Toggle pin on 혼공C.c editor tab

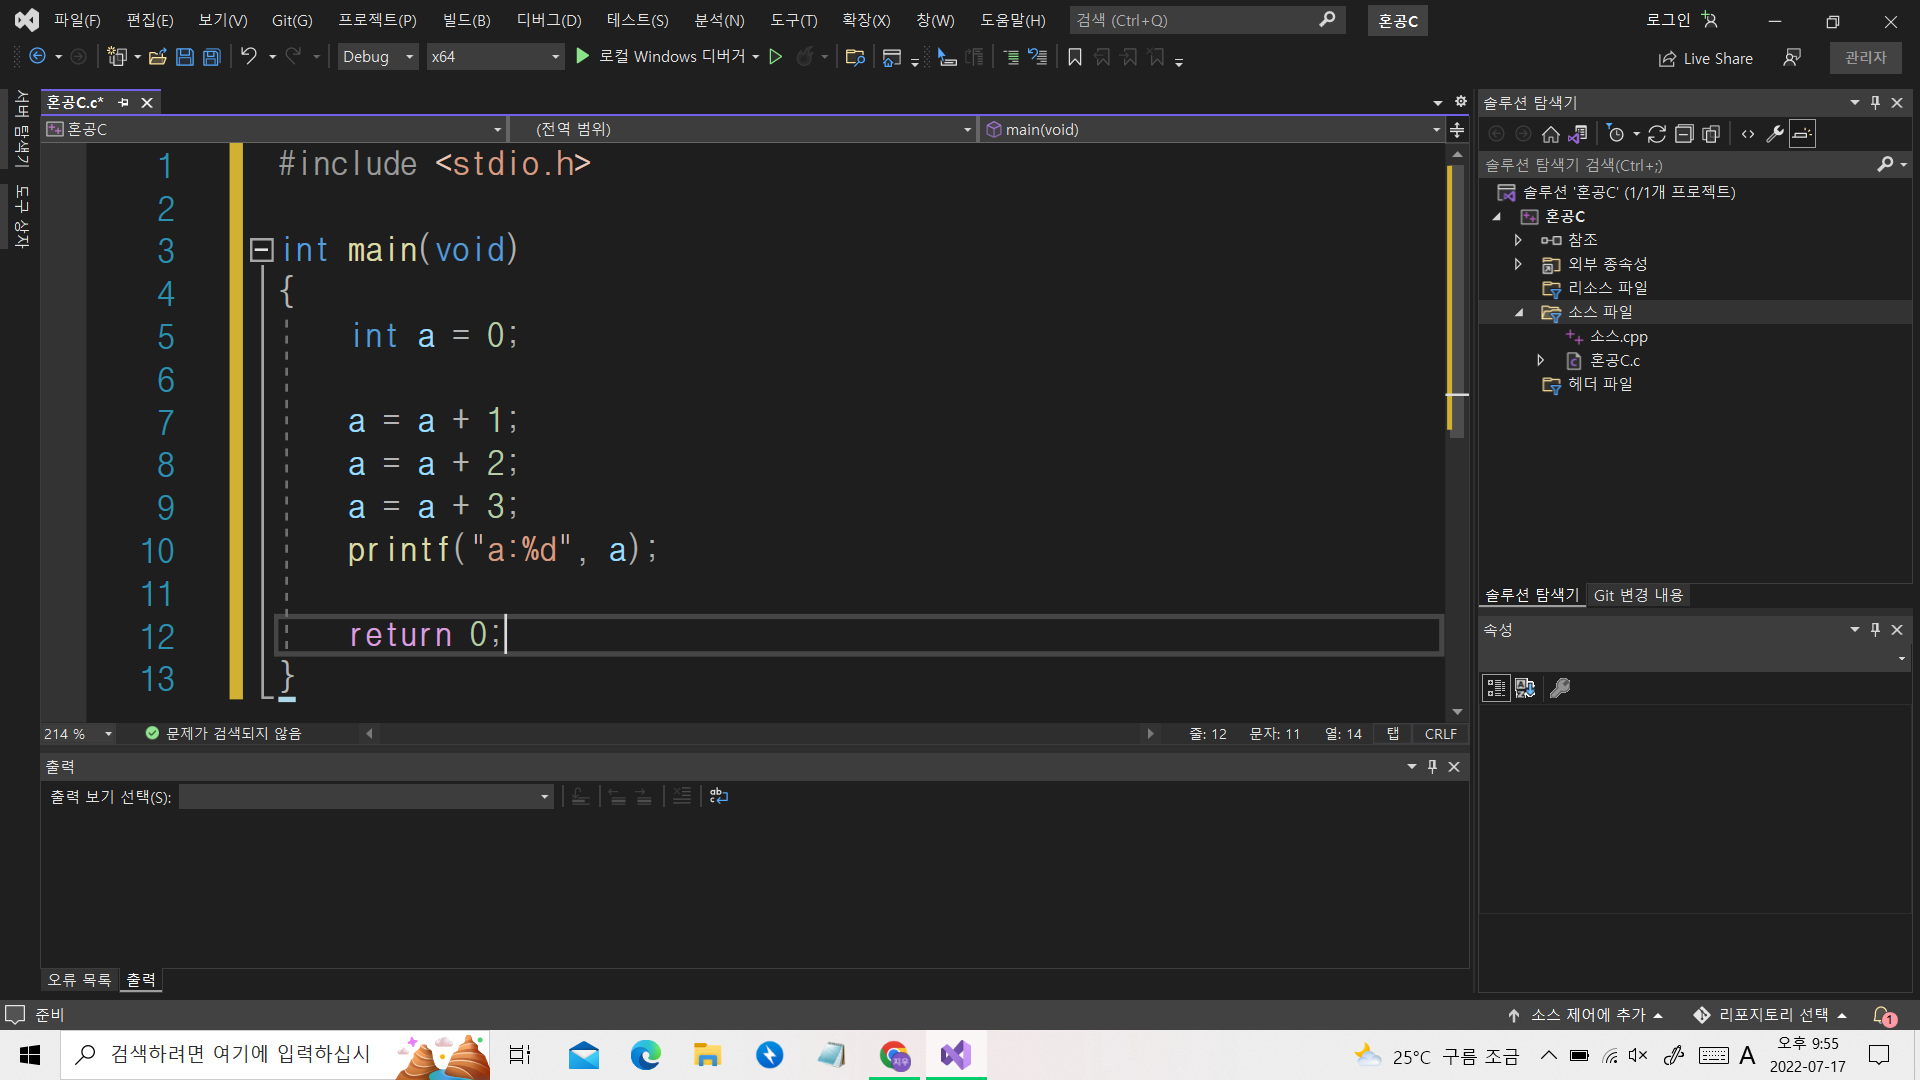(x=124, y=103)
